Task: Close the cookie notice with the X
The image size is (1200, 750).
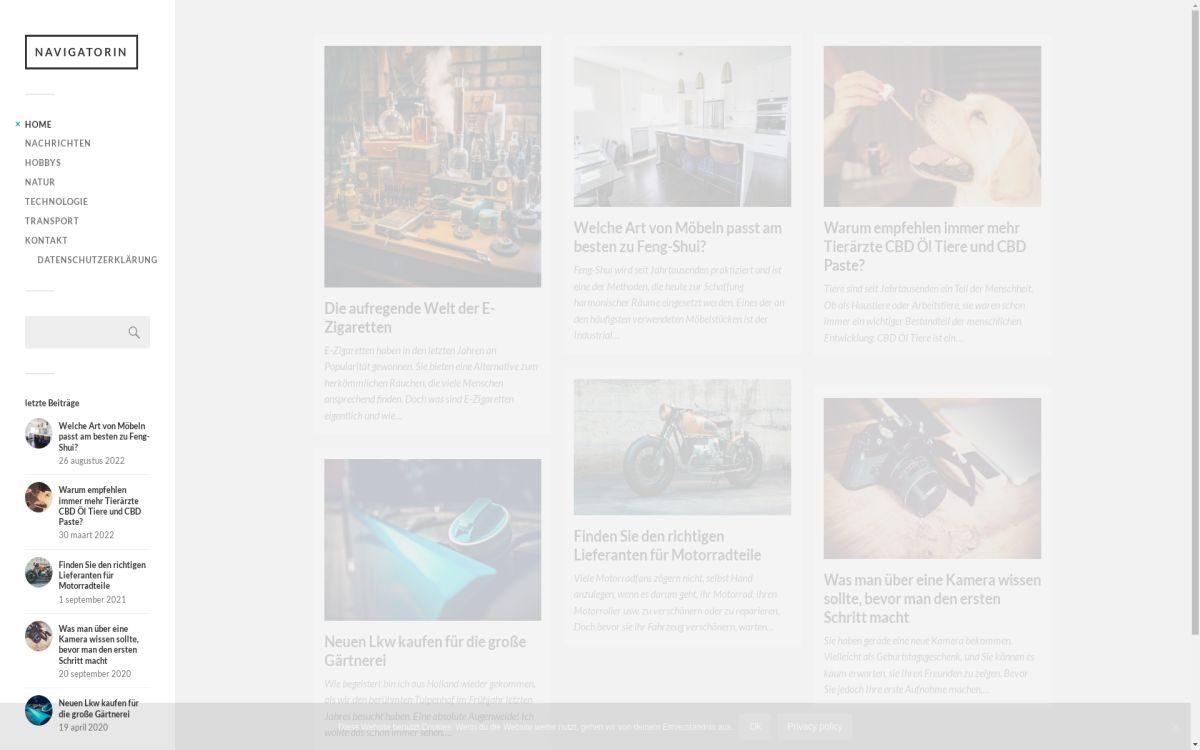Action: [1175, 726]
